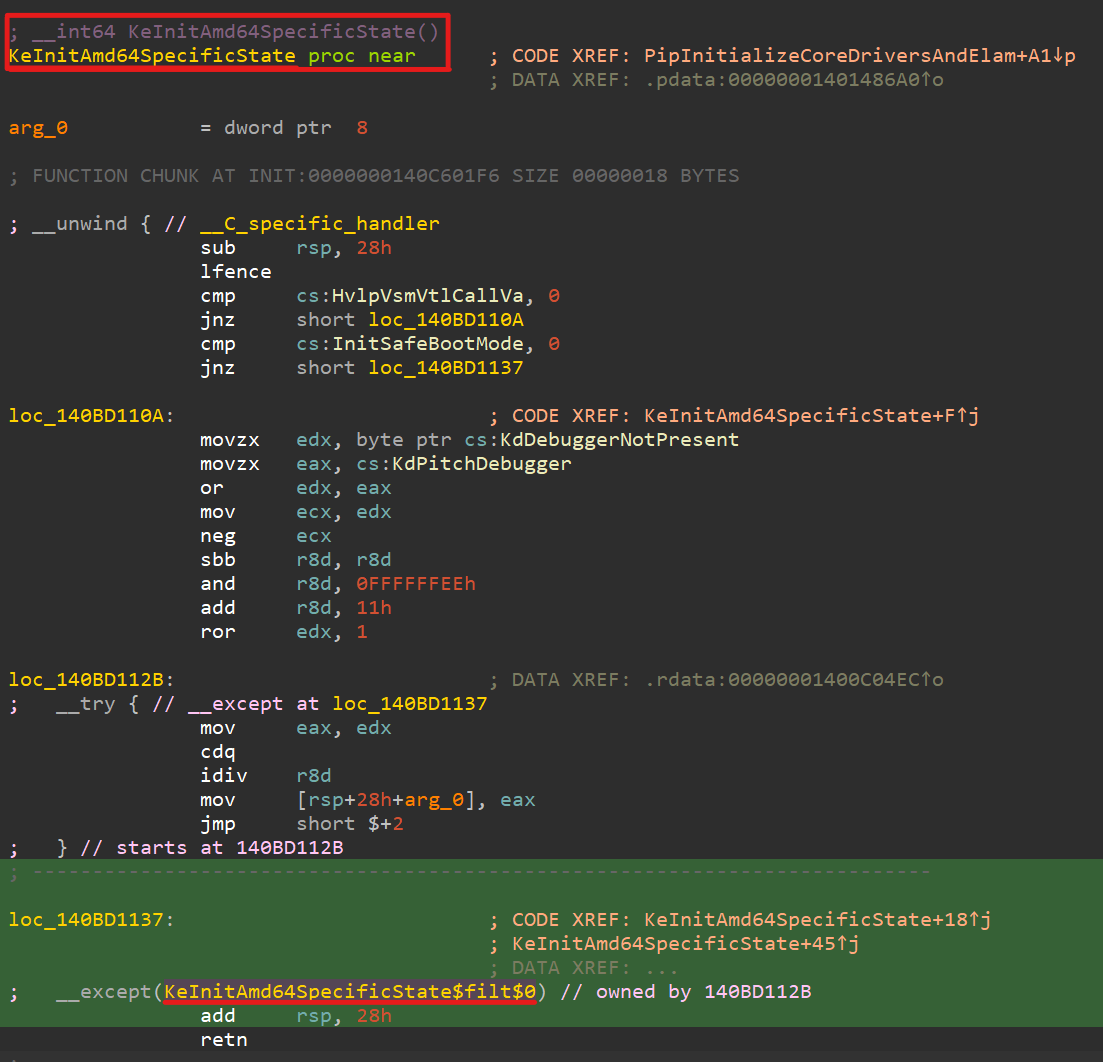Select the 0FFFFFFEEh immediate value

[x=415, y=584]
